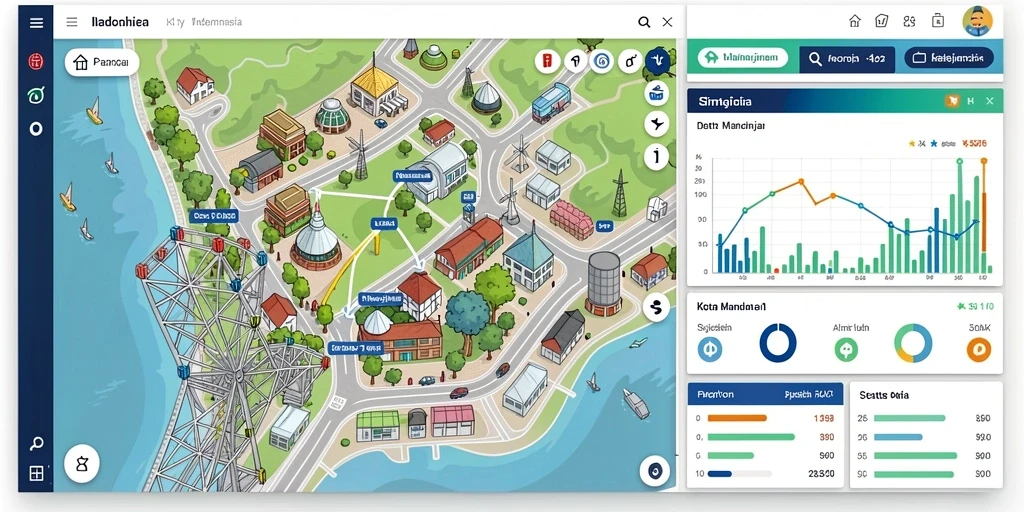The image size is (1024, 512).
Task: Click the figure button at the map bottom left
Action: pos(82,464)
